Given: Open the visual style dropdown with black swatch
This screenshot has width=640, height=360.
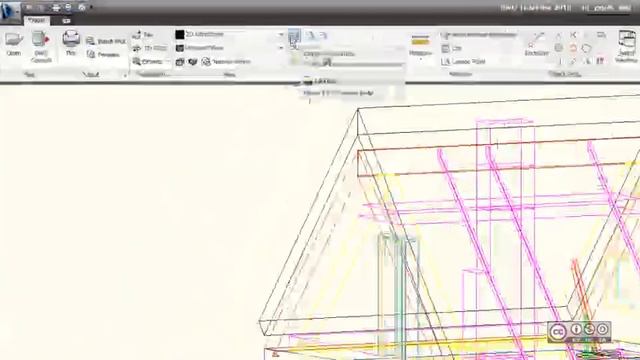Looking at the screenshot, I should pos(229,35).
